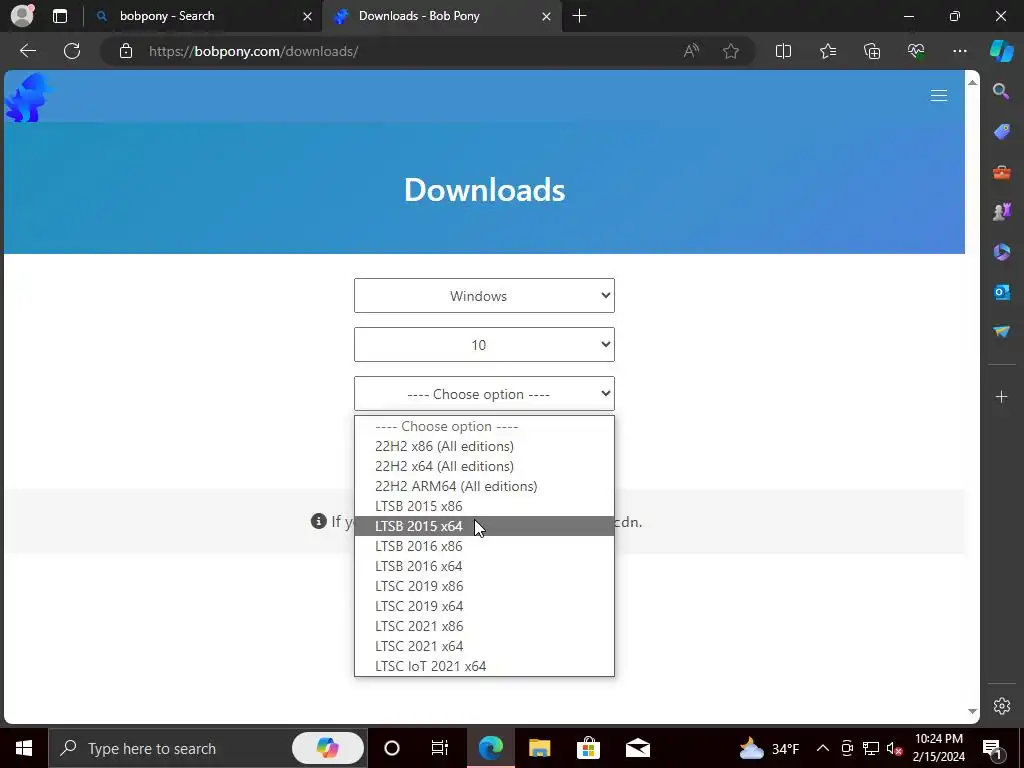1024x768 pixels.
Task: Open Edge settings and more menu
Action: 959,51
